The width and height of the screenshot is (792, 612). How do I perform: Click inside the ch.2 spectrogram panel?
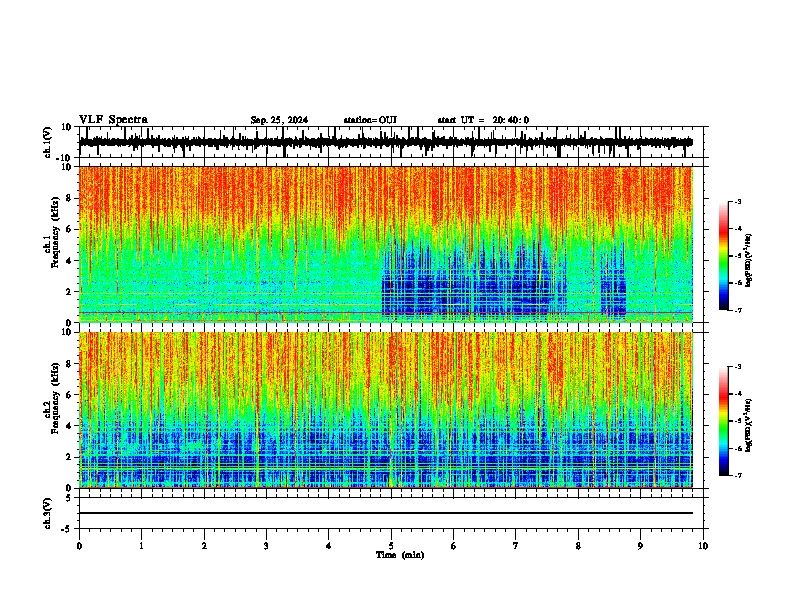(386, 410)
